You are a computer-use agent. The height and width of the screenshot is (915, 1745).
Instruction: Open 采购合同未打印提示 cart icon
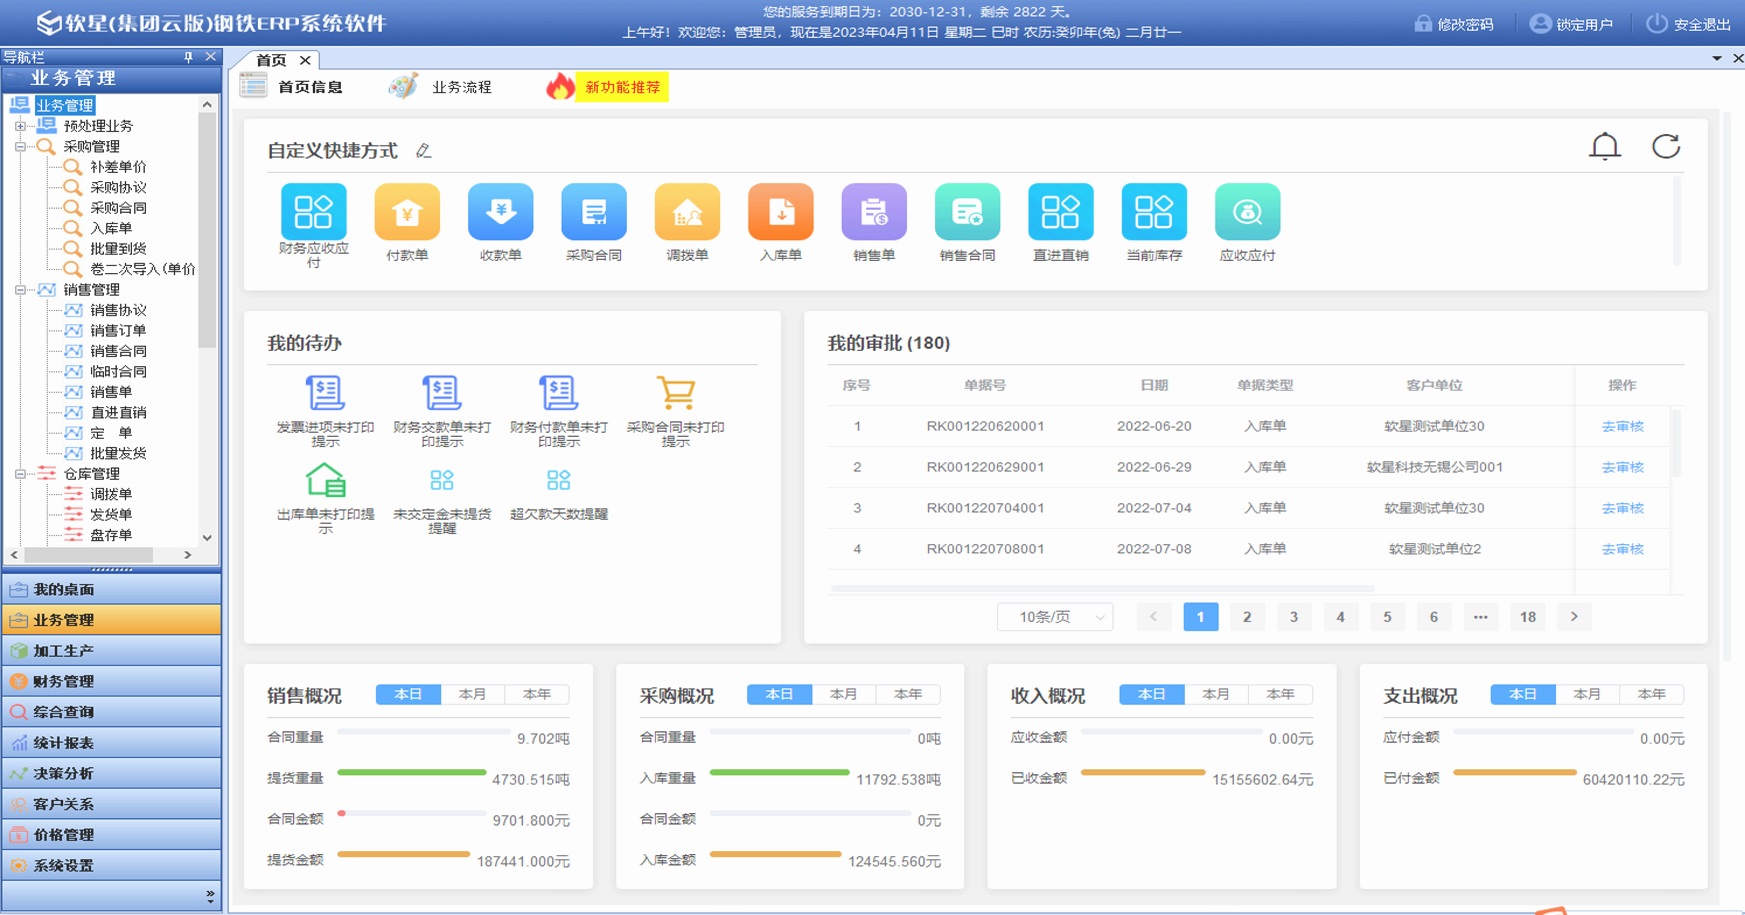675,392
